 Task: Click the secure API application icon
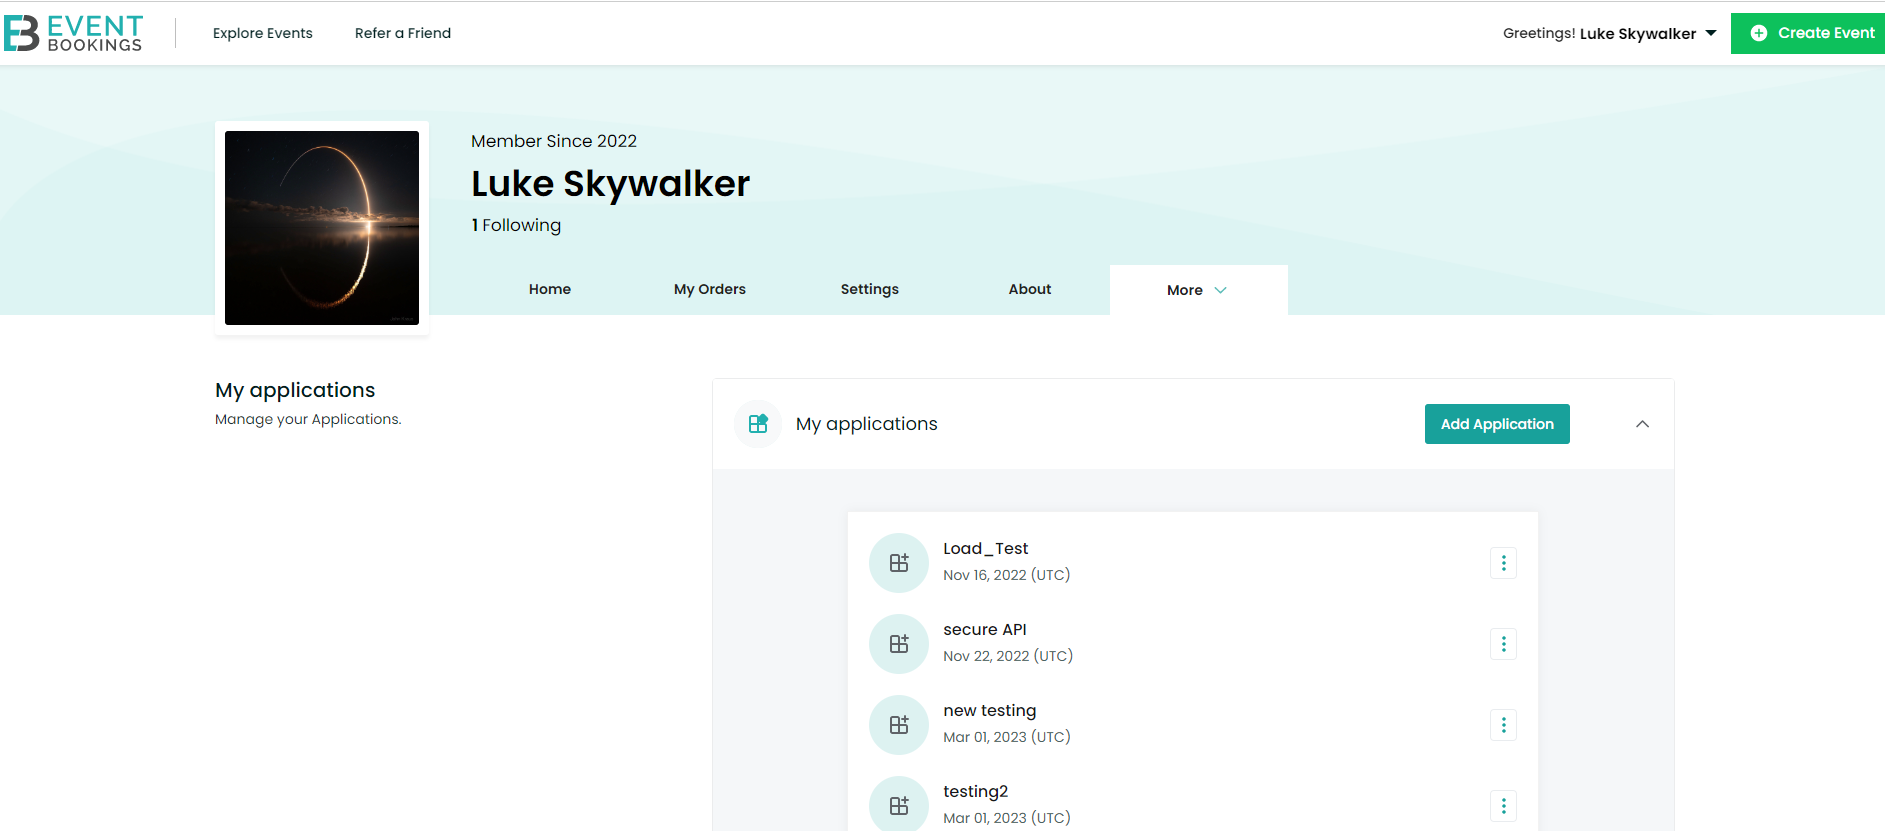(899, 644)
